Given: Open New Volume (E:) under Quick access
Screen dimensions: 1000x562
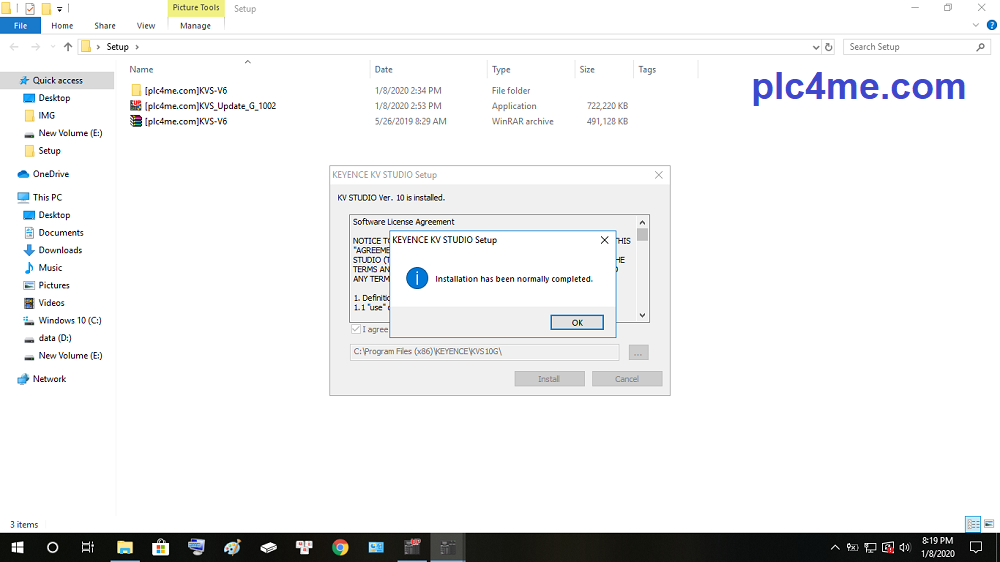Looking at the screenshot, I should (x=70, y=133).
